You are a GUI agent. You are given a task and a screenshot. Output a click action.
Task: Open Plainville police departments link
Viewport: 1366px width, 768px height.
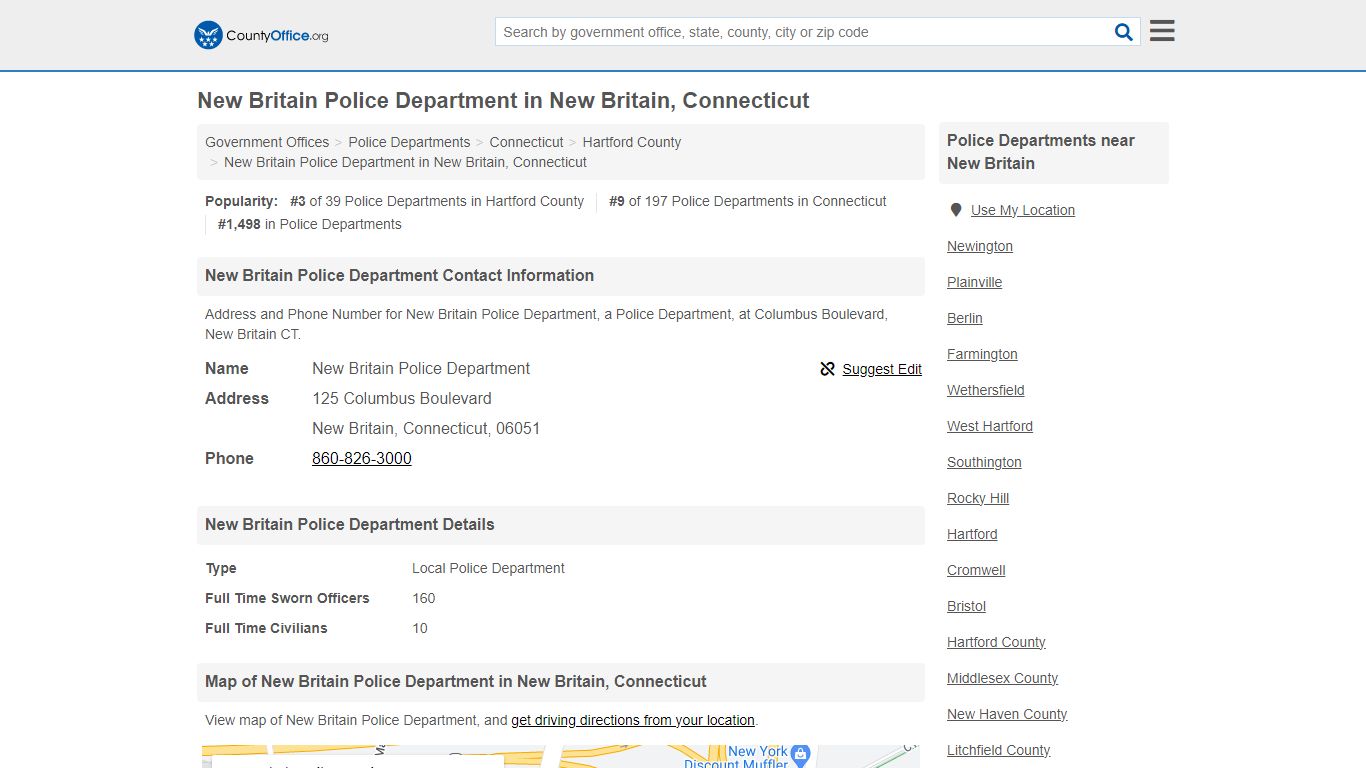[975, 282]
